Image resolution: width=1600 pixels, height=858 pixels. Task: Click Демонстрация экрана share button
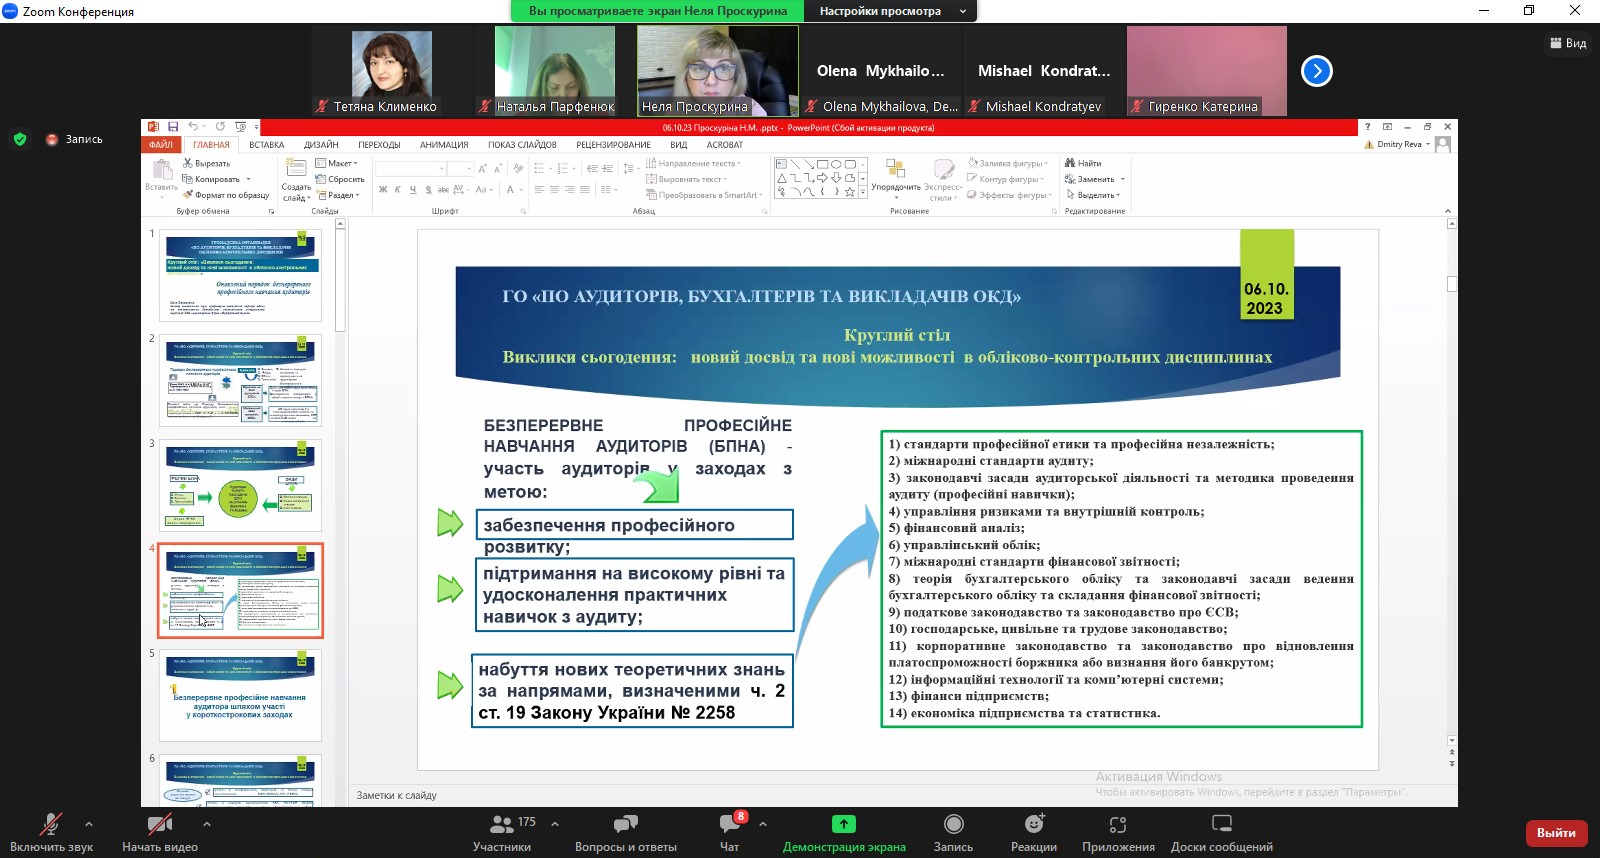point(844,832)
